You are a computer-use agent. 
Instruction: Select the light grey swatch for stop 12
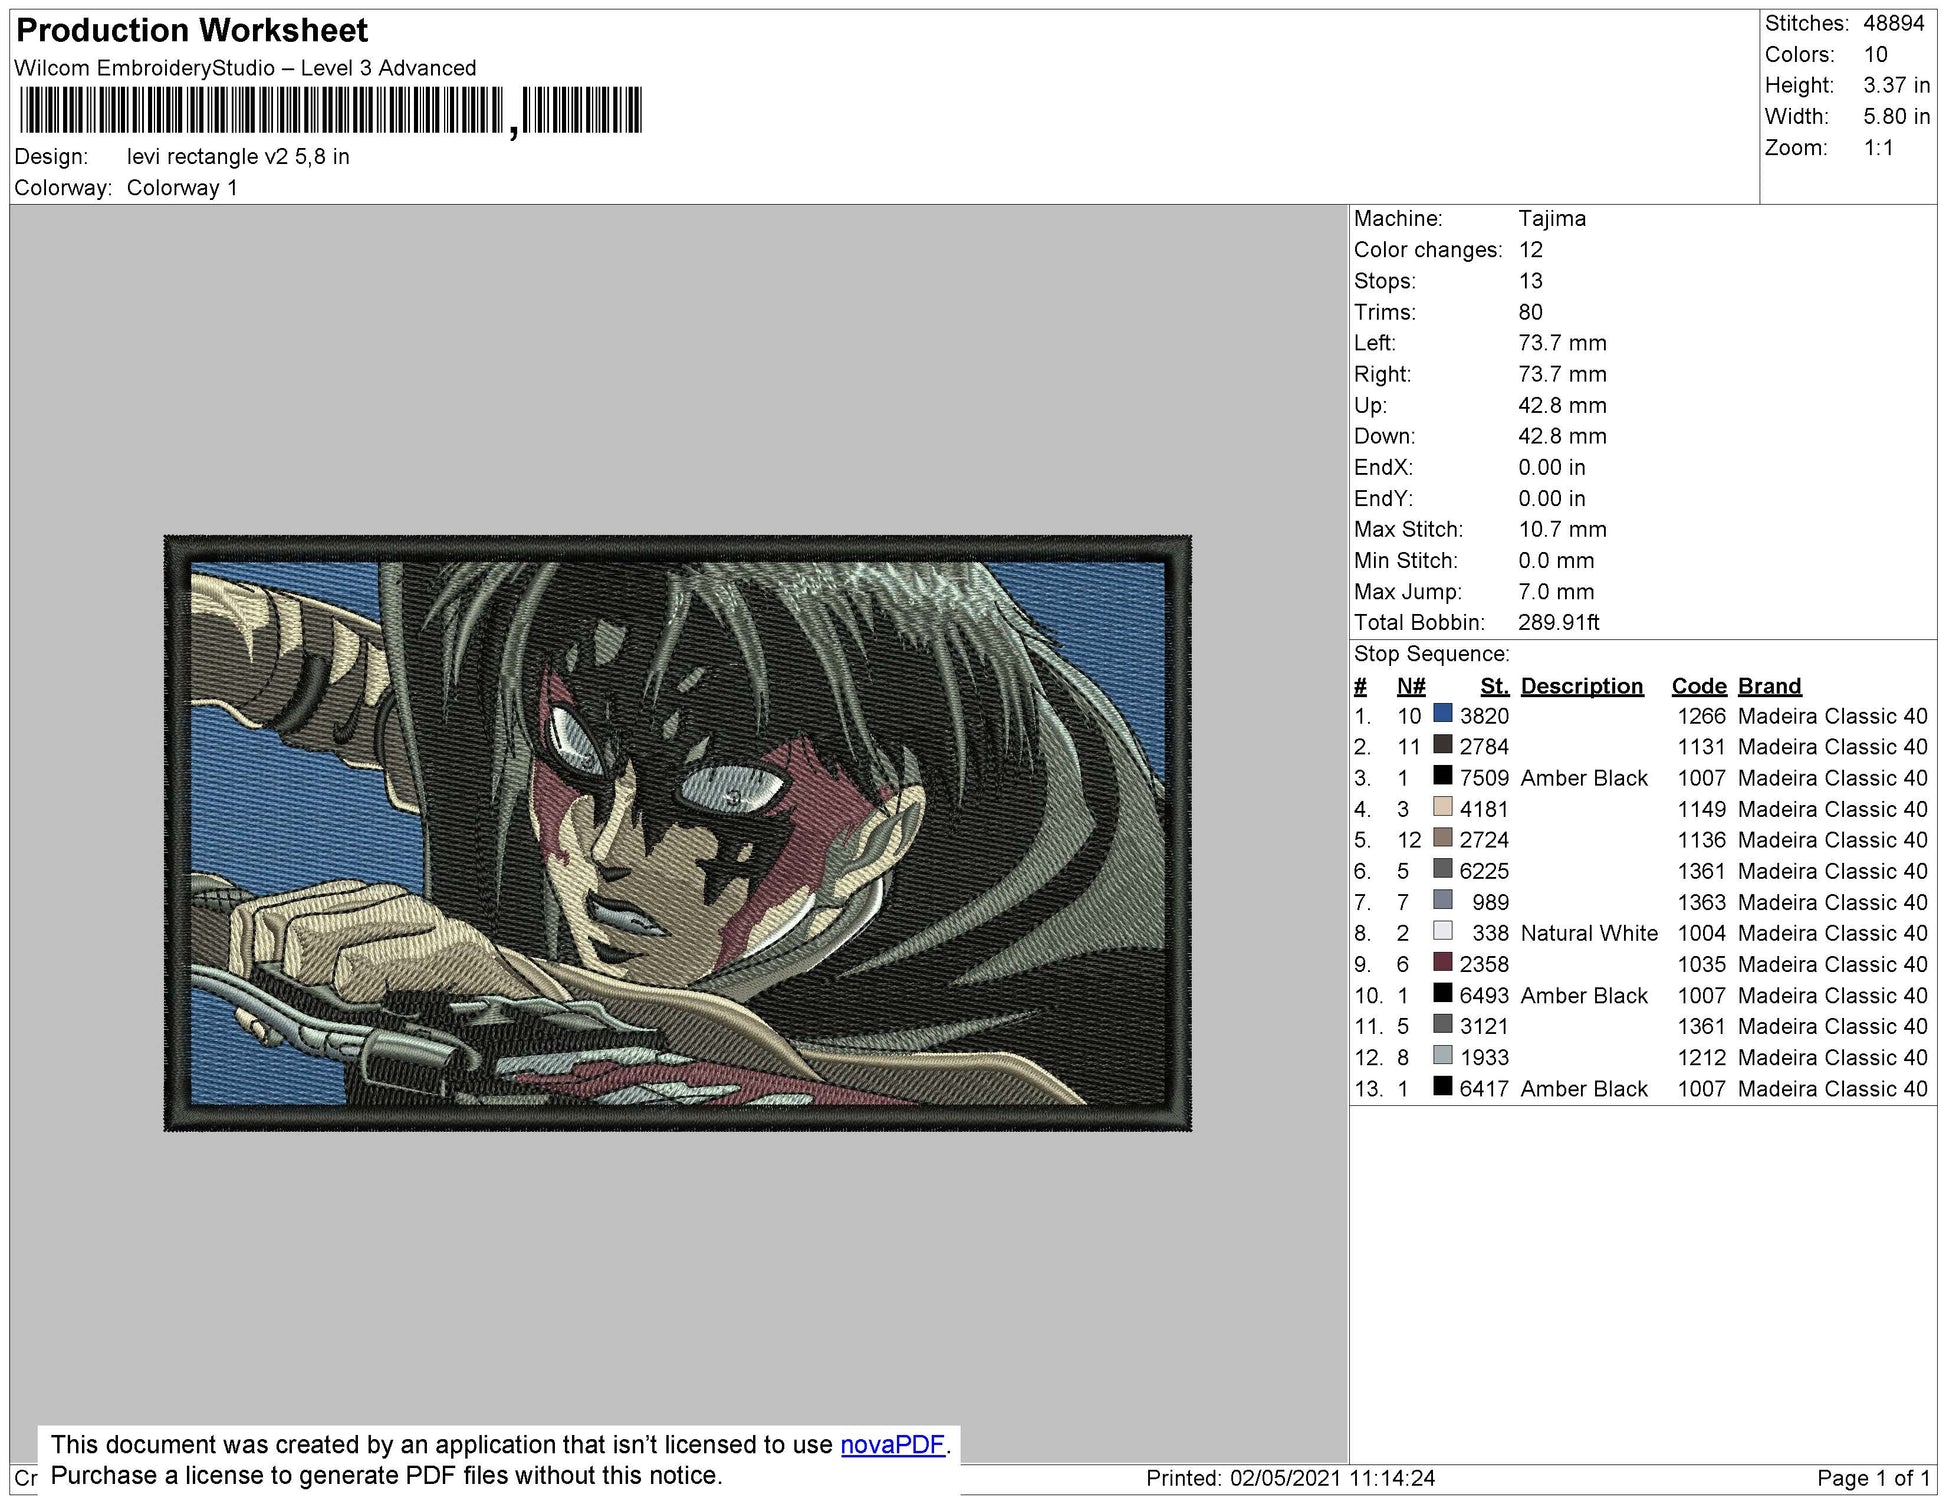tap(1442, 1055)
